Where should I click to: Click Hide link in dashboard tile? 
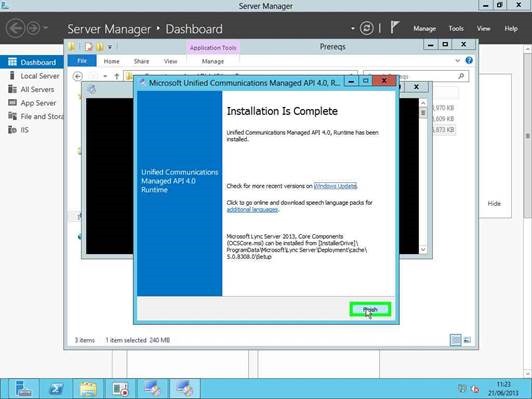tap(494, 204)
